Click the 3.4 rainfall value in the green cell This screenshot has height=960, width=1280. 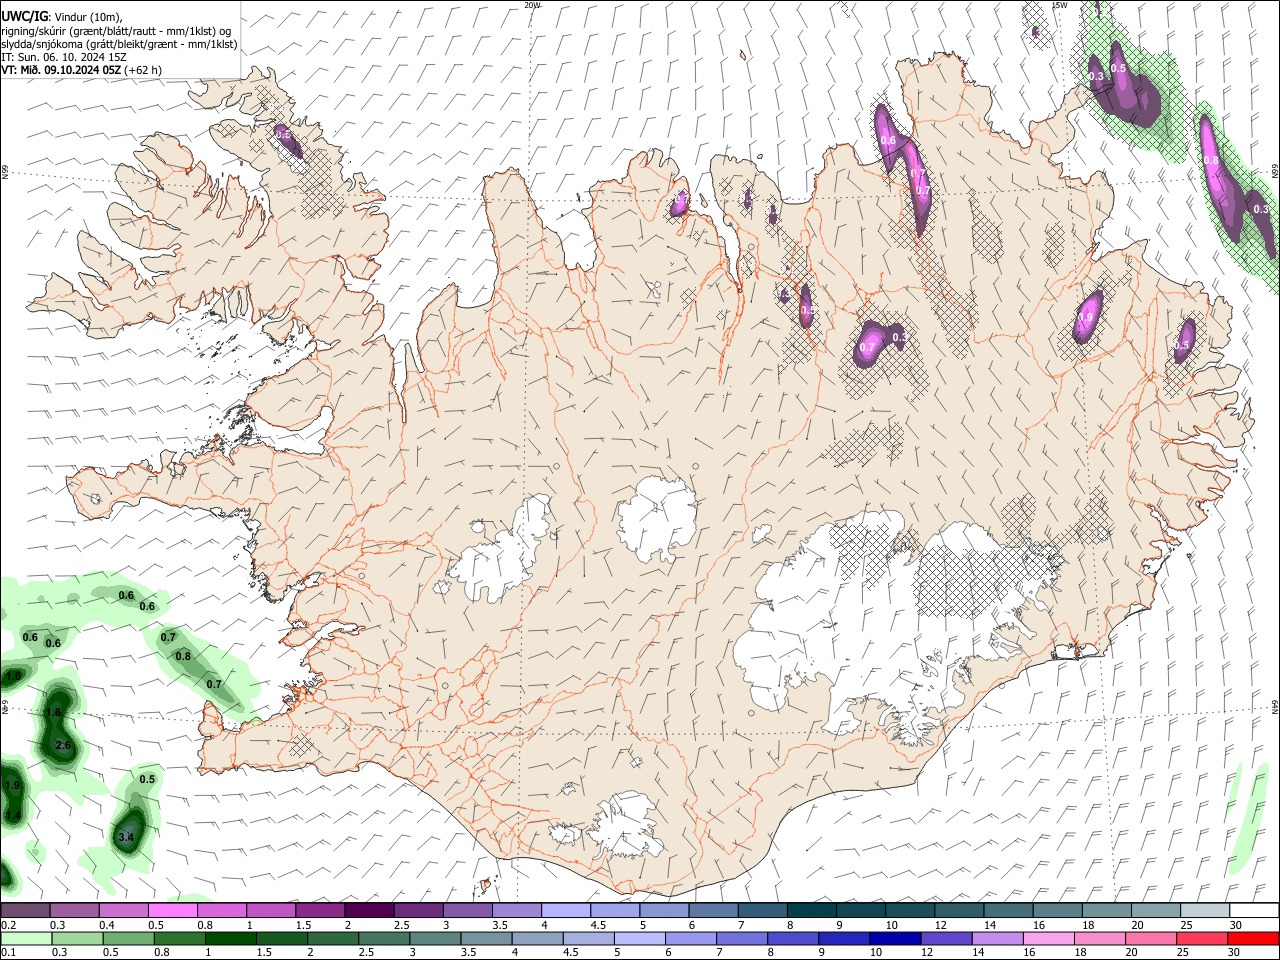[126, 837]
